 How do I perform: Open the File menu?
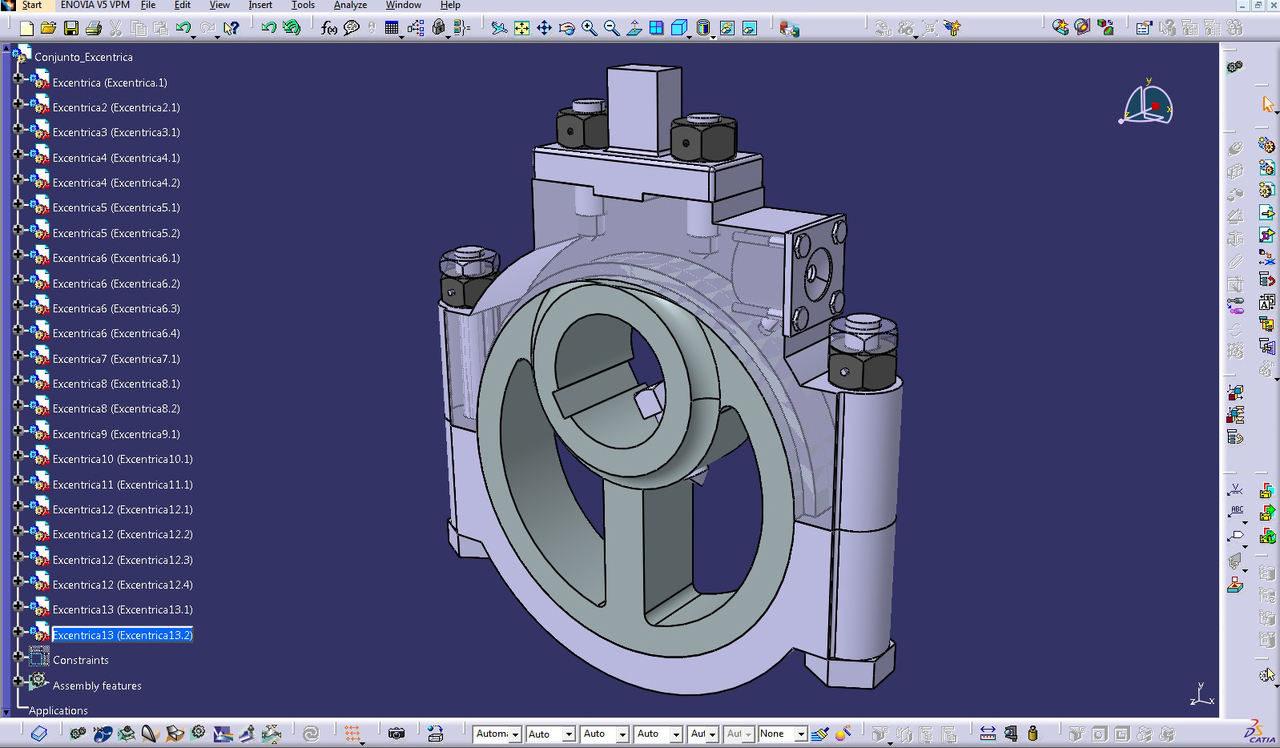[148, 5]
